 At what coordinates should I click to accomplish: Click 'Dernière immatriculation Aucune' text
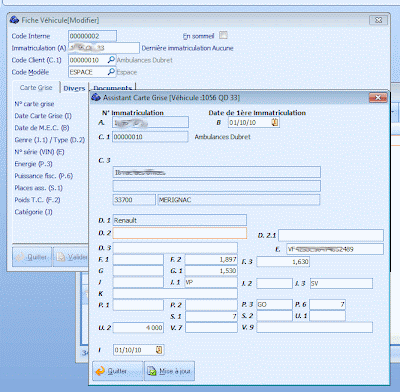[x=187, y=48]
